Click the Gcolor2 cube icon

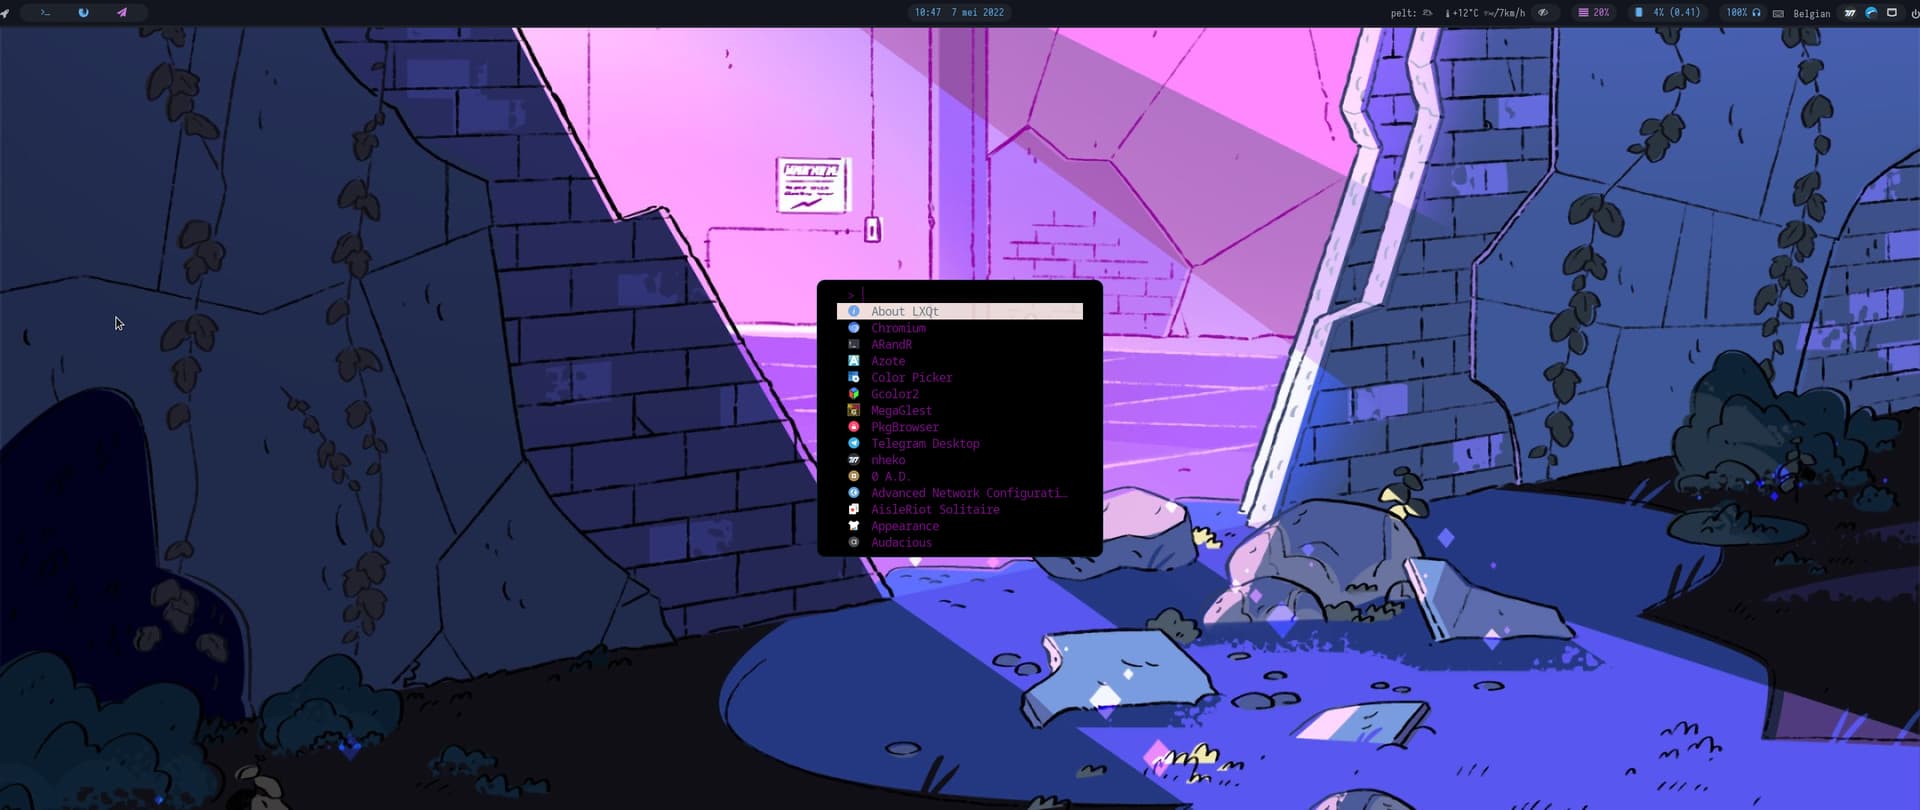[854, 394]
